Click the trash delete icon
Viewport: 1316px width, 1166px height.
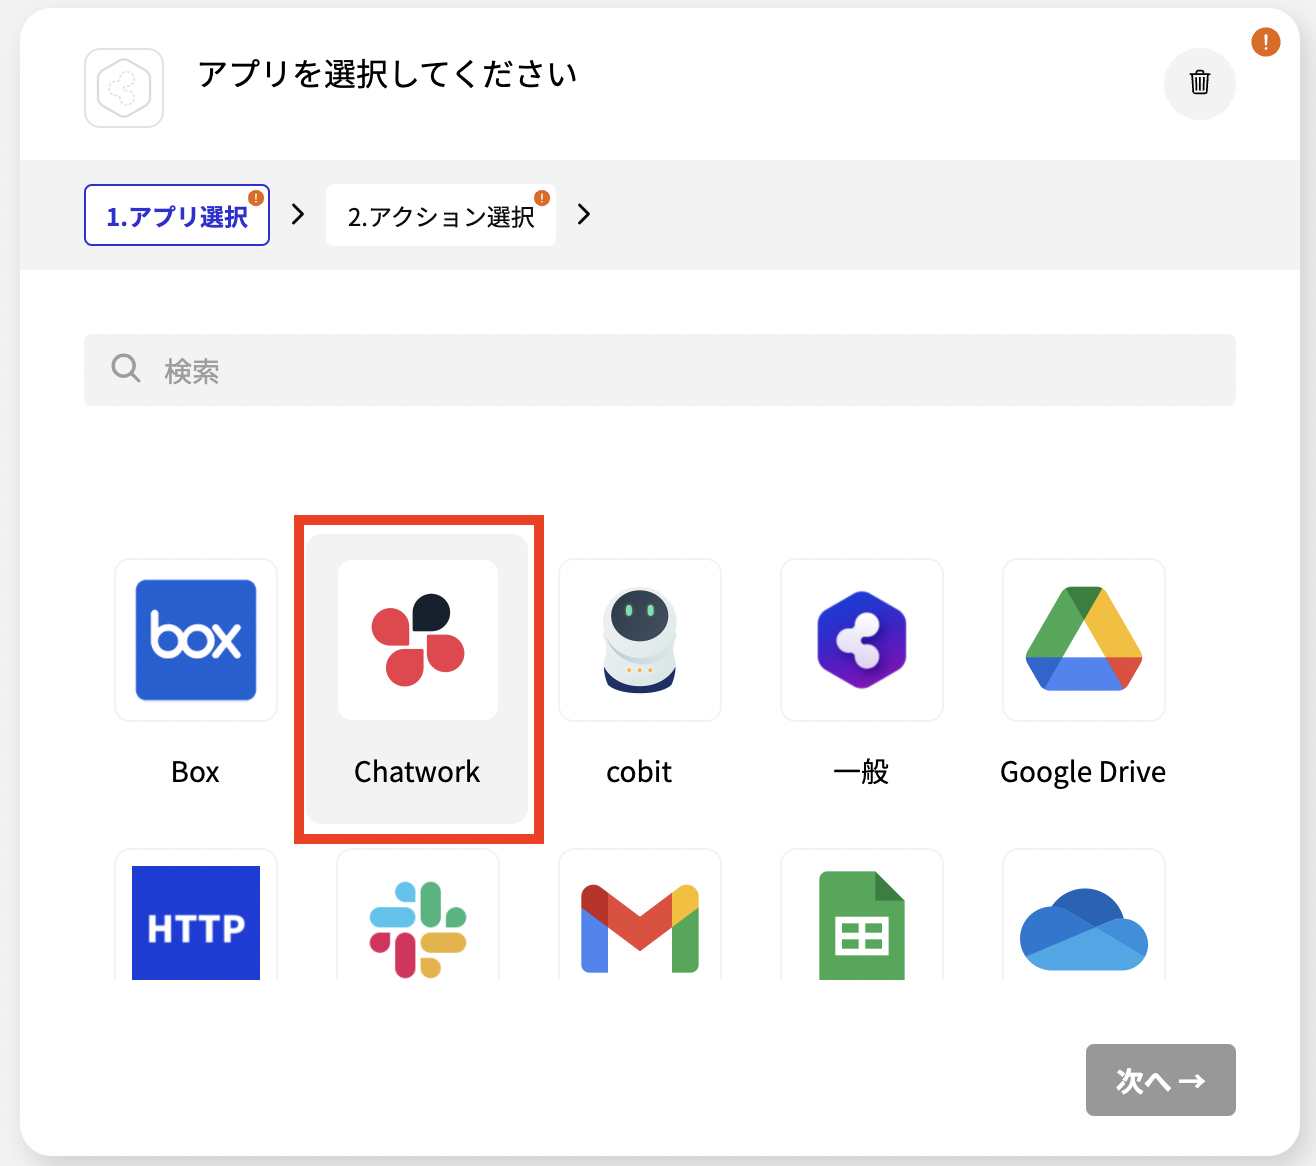1200,83
